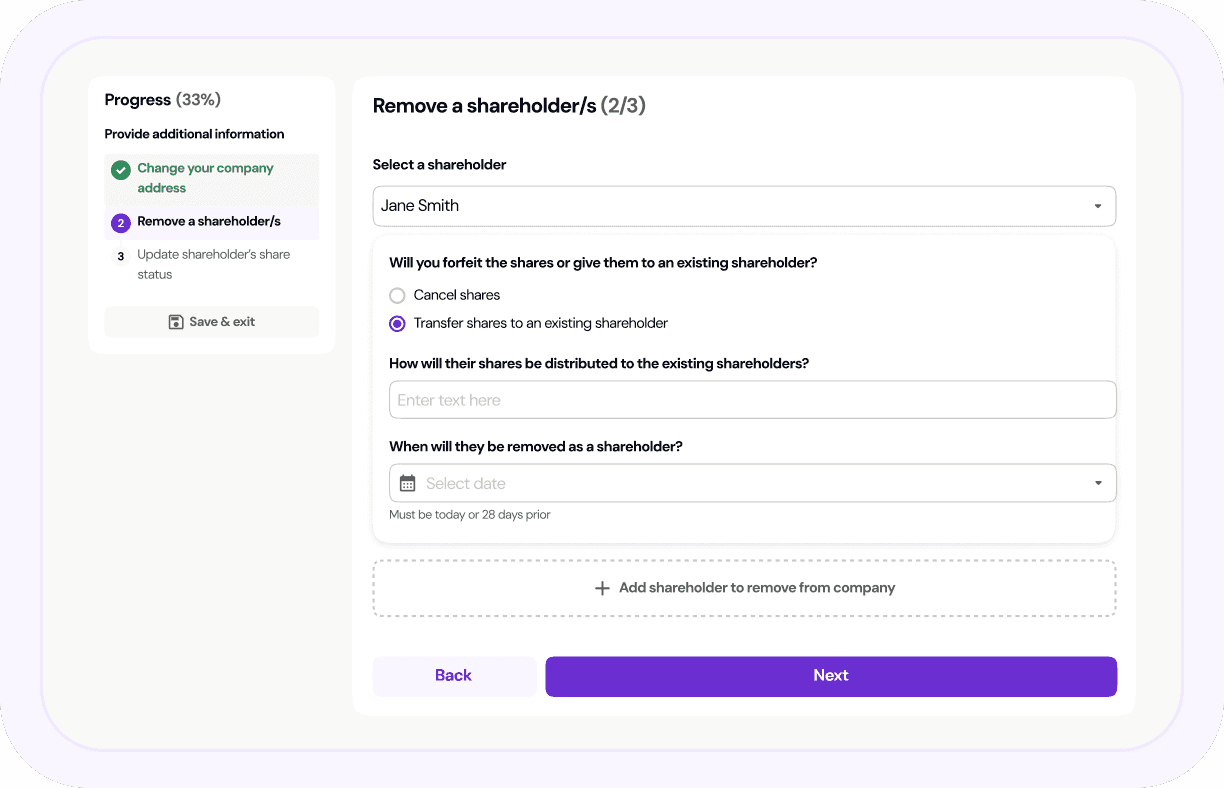1224x788 pixels.
Task: Click 'Add shareholder to remove from company' text
Action: (x=756, y=588)
